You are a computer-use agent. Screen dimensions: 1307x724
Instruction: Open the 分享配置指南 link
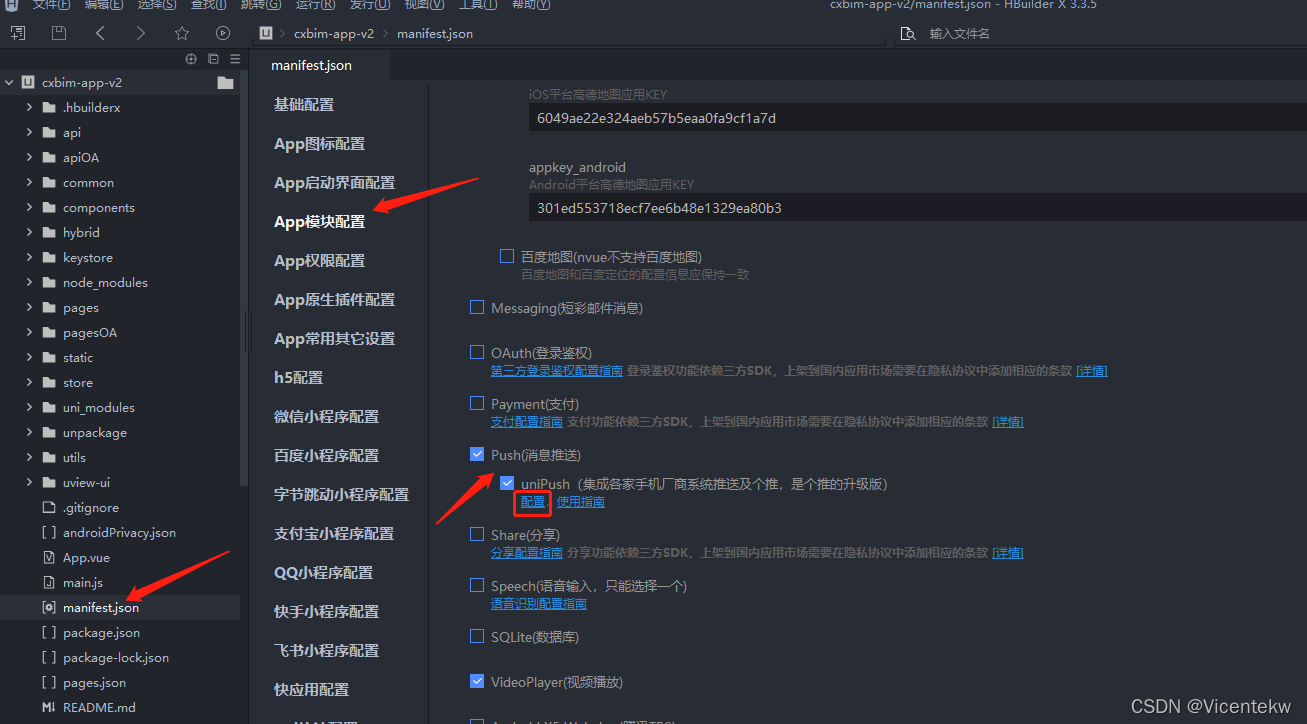527,552
